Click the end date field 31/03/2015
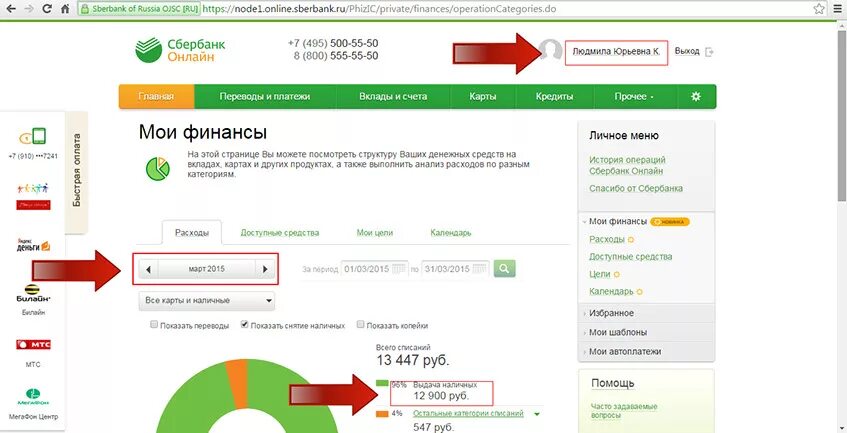This screenshot has width=847, height=433. 455,268
